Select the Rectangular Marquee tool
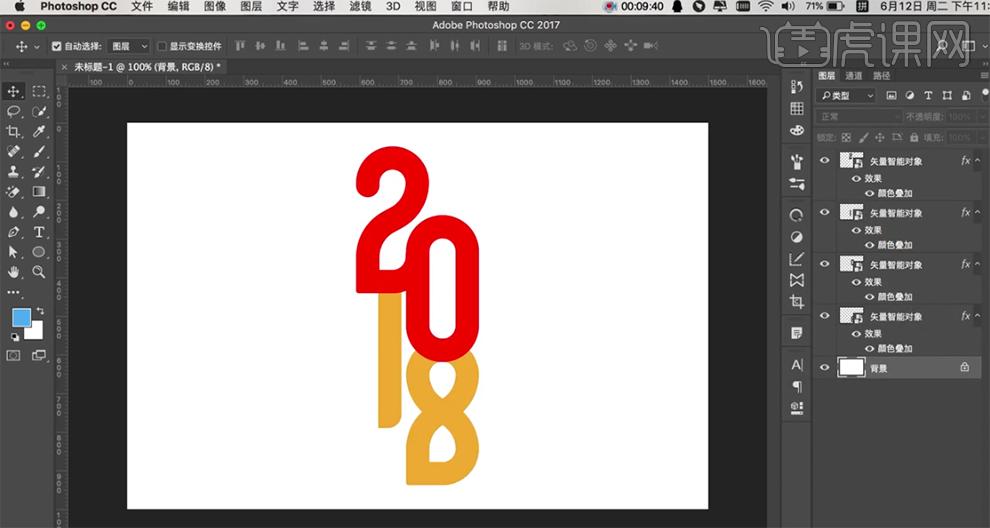The width and height of the screenshot is (990, 528). (x=39, y=92)
